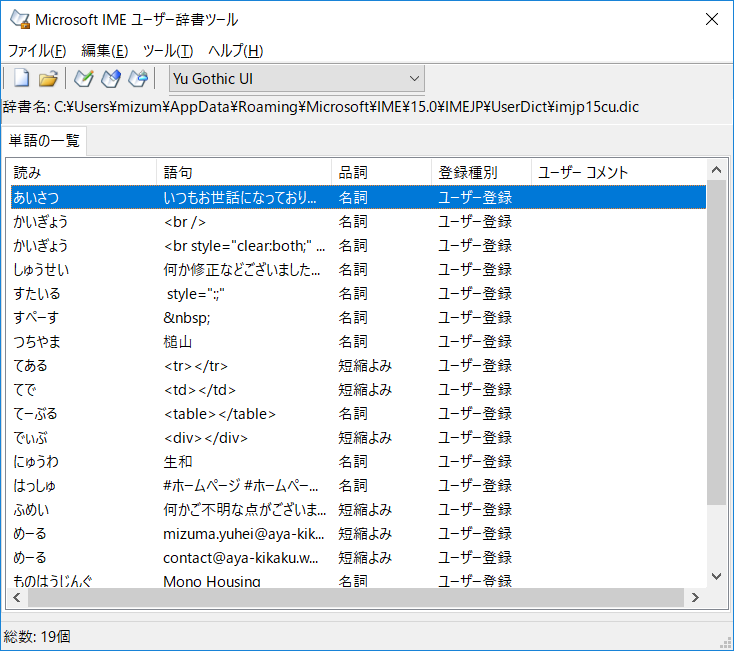This screenshot has height=651, width=734.
Task: Select the あいさつ row
Action: 358,197
